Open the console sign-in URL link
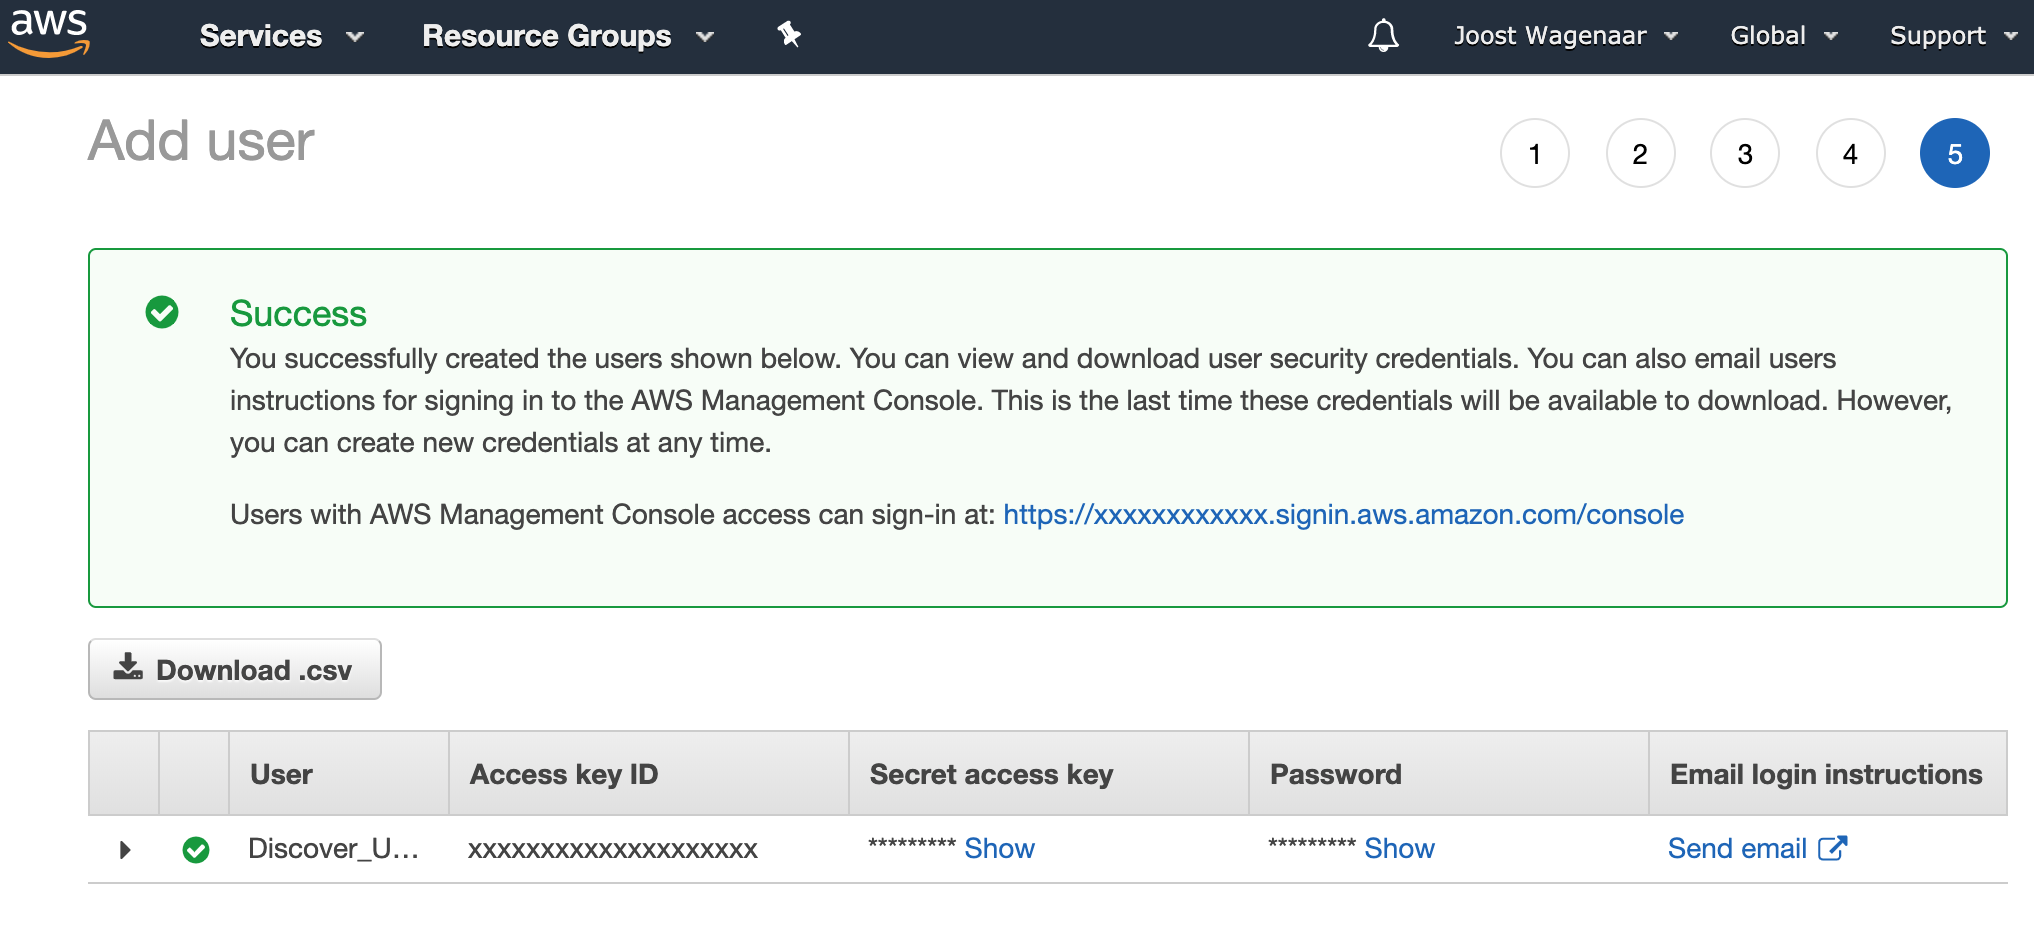Viewport: 2034px width, 948px height. coord(1343,515)
